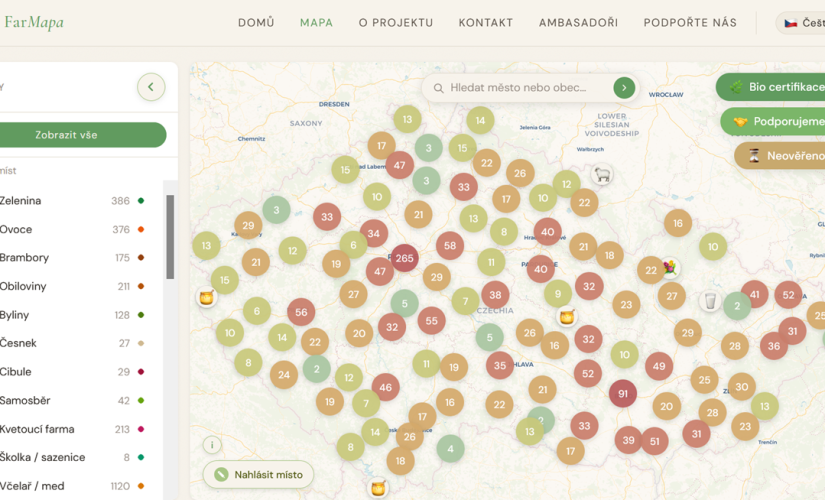
Task: Click the magnifier icon in the search box
Action: [x=438, y=88]
